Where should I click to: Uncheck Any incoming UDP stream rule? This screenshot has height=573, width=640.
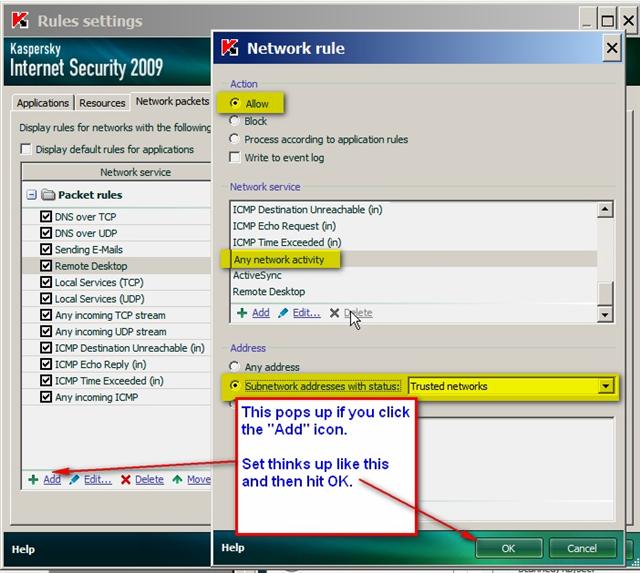[x=46, y=331]
